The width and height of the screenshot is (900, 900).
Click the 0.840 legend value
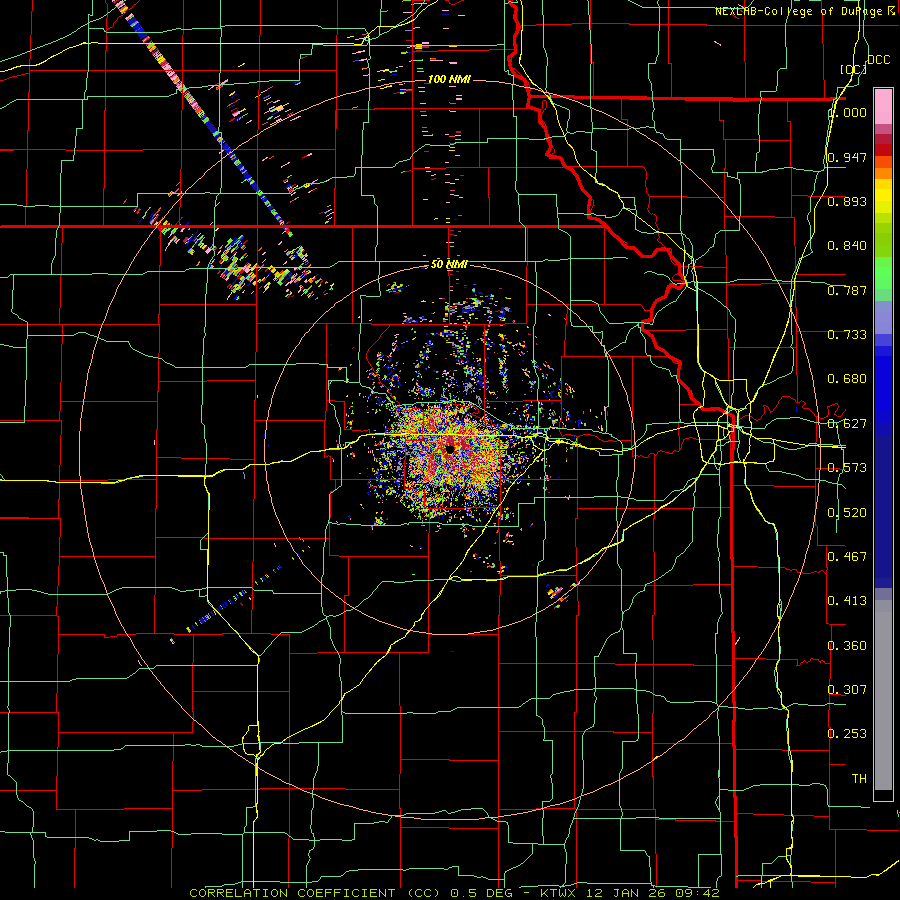click(847, 246)
